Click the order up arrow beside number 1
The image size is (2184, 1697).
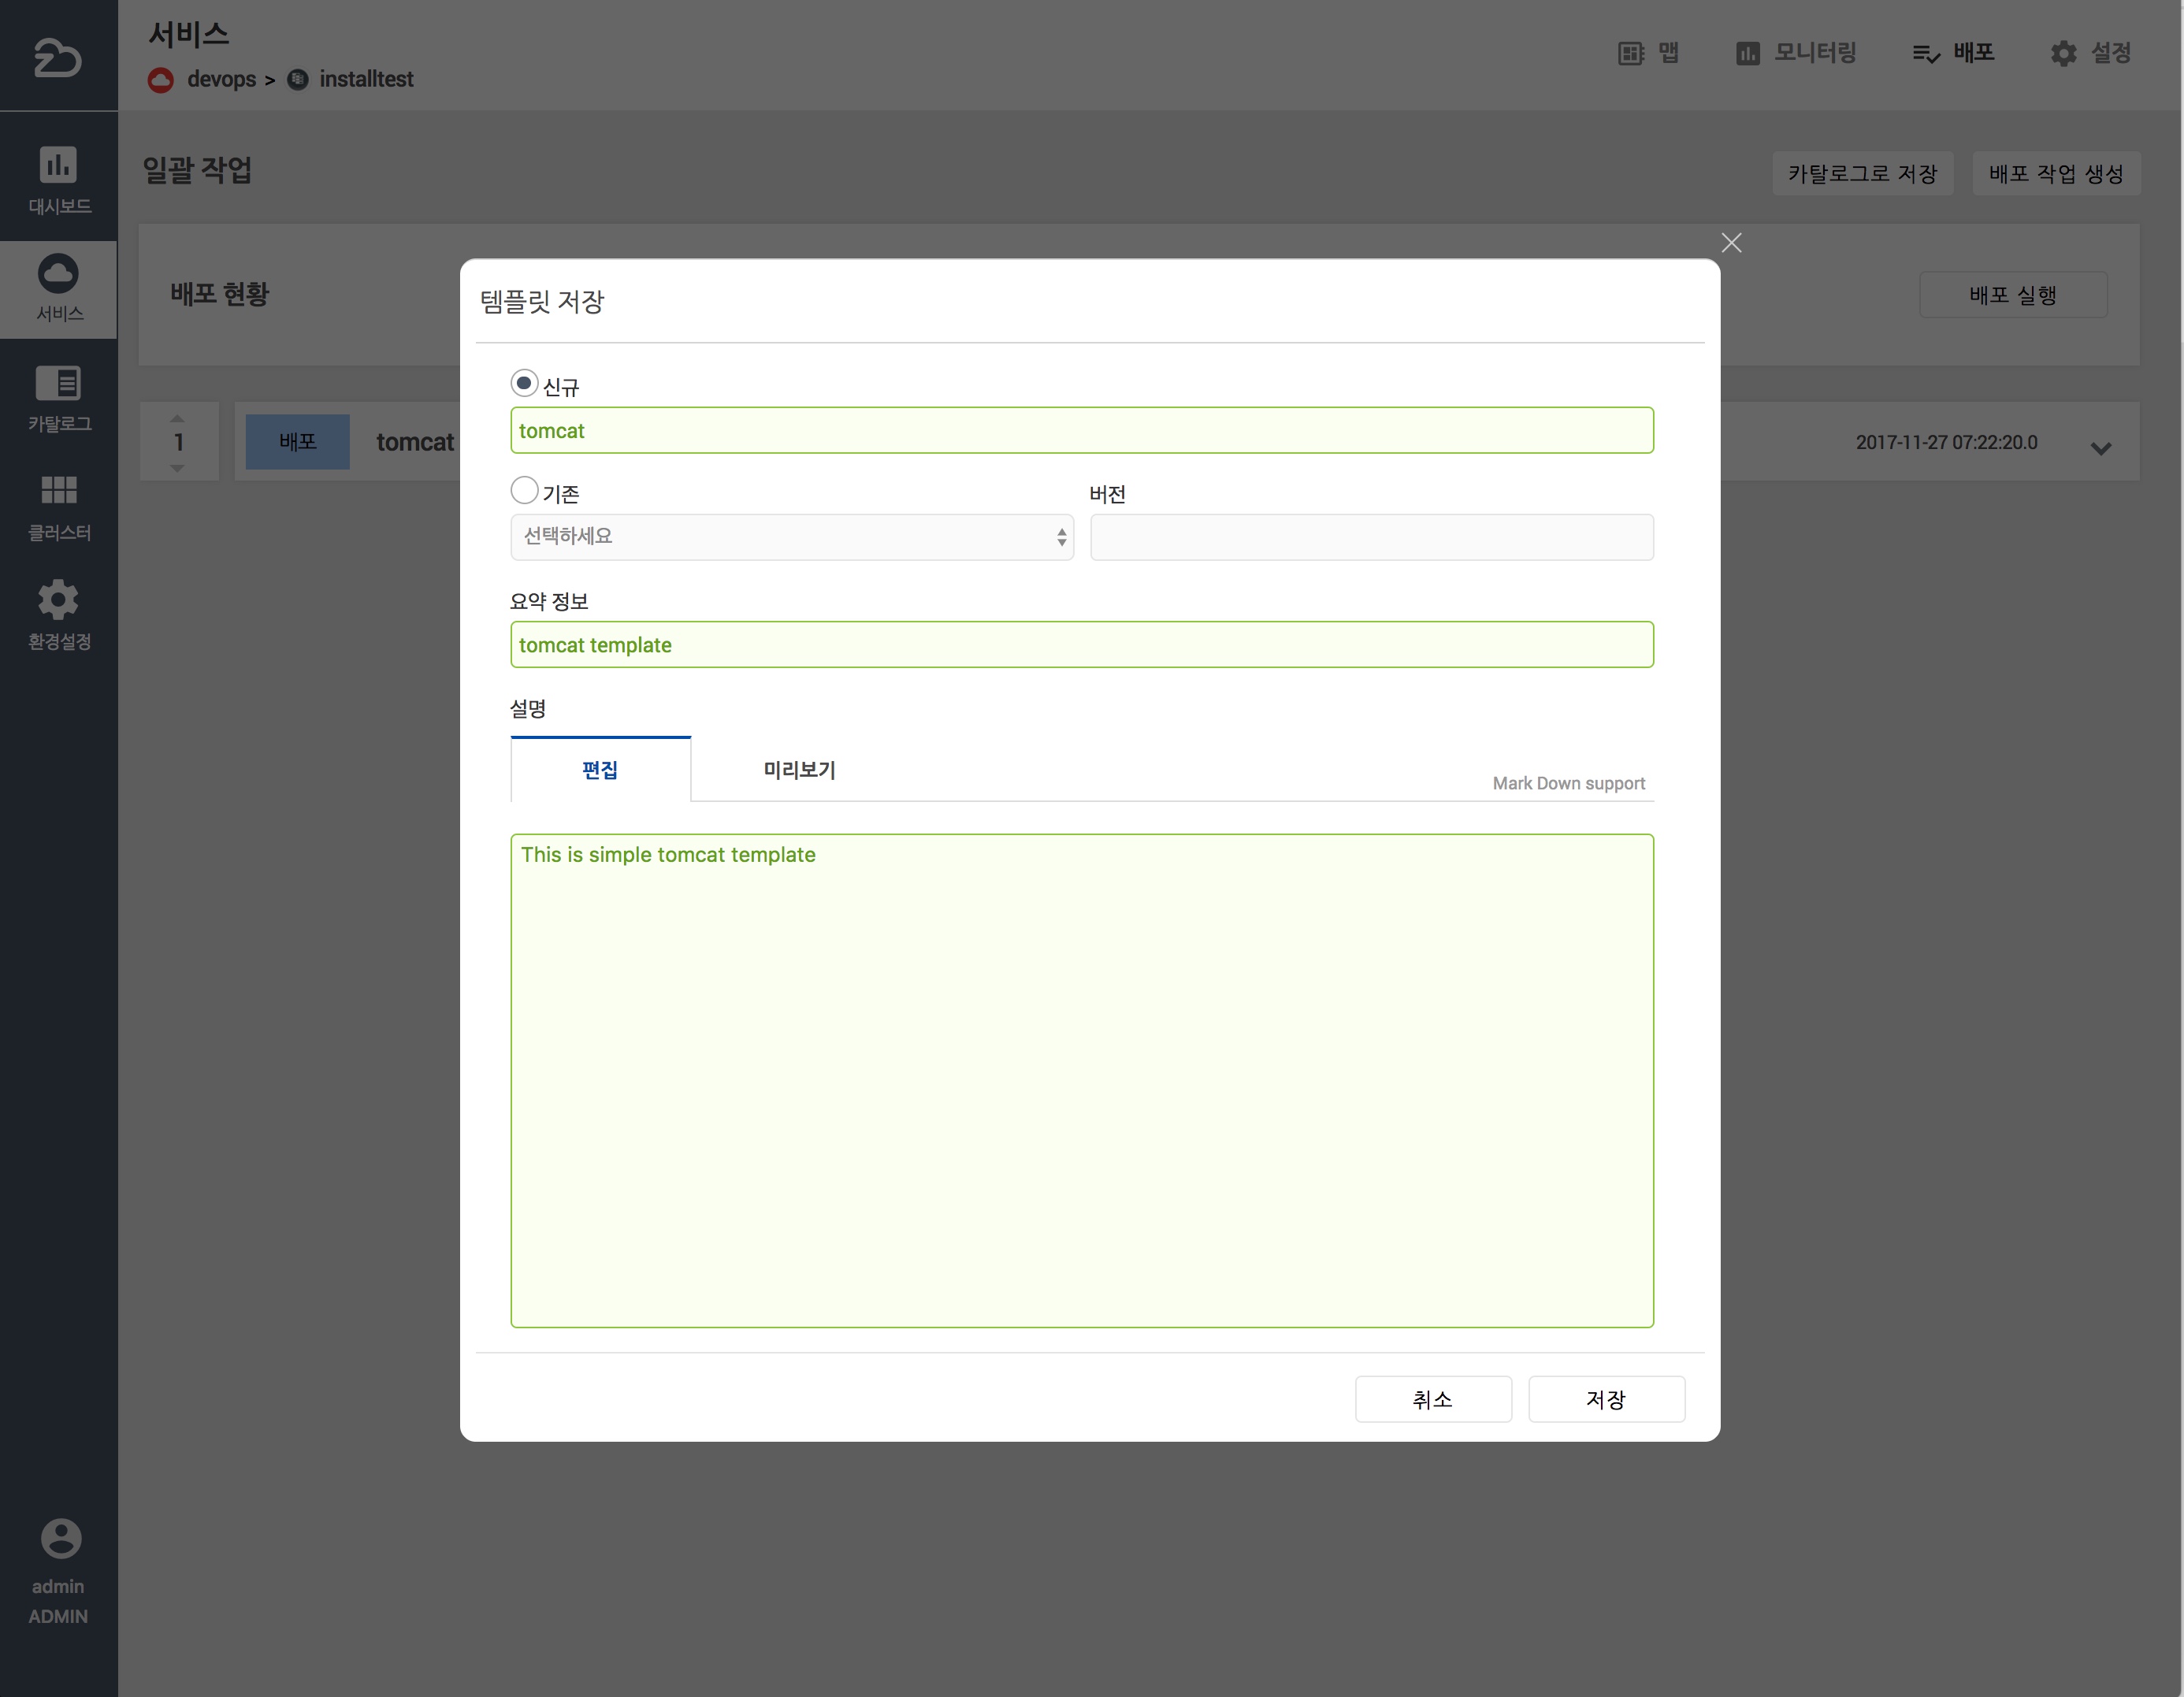pos(177,419)
